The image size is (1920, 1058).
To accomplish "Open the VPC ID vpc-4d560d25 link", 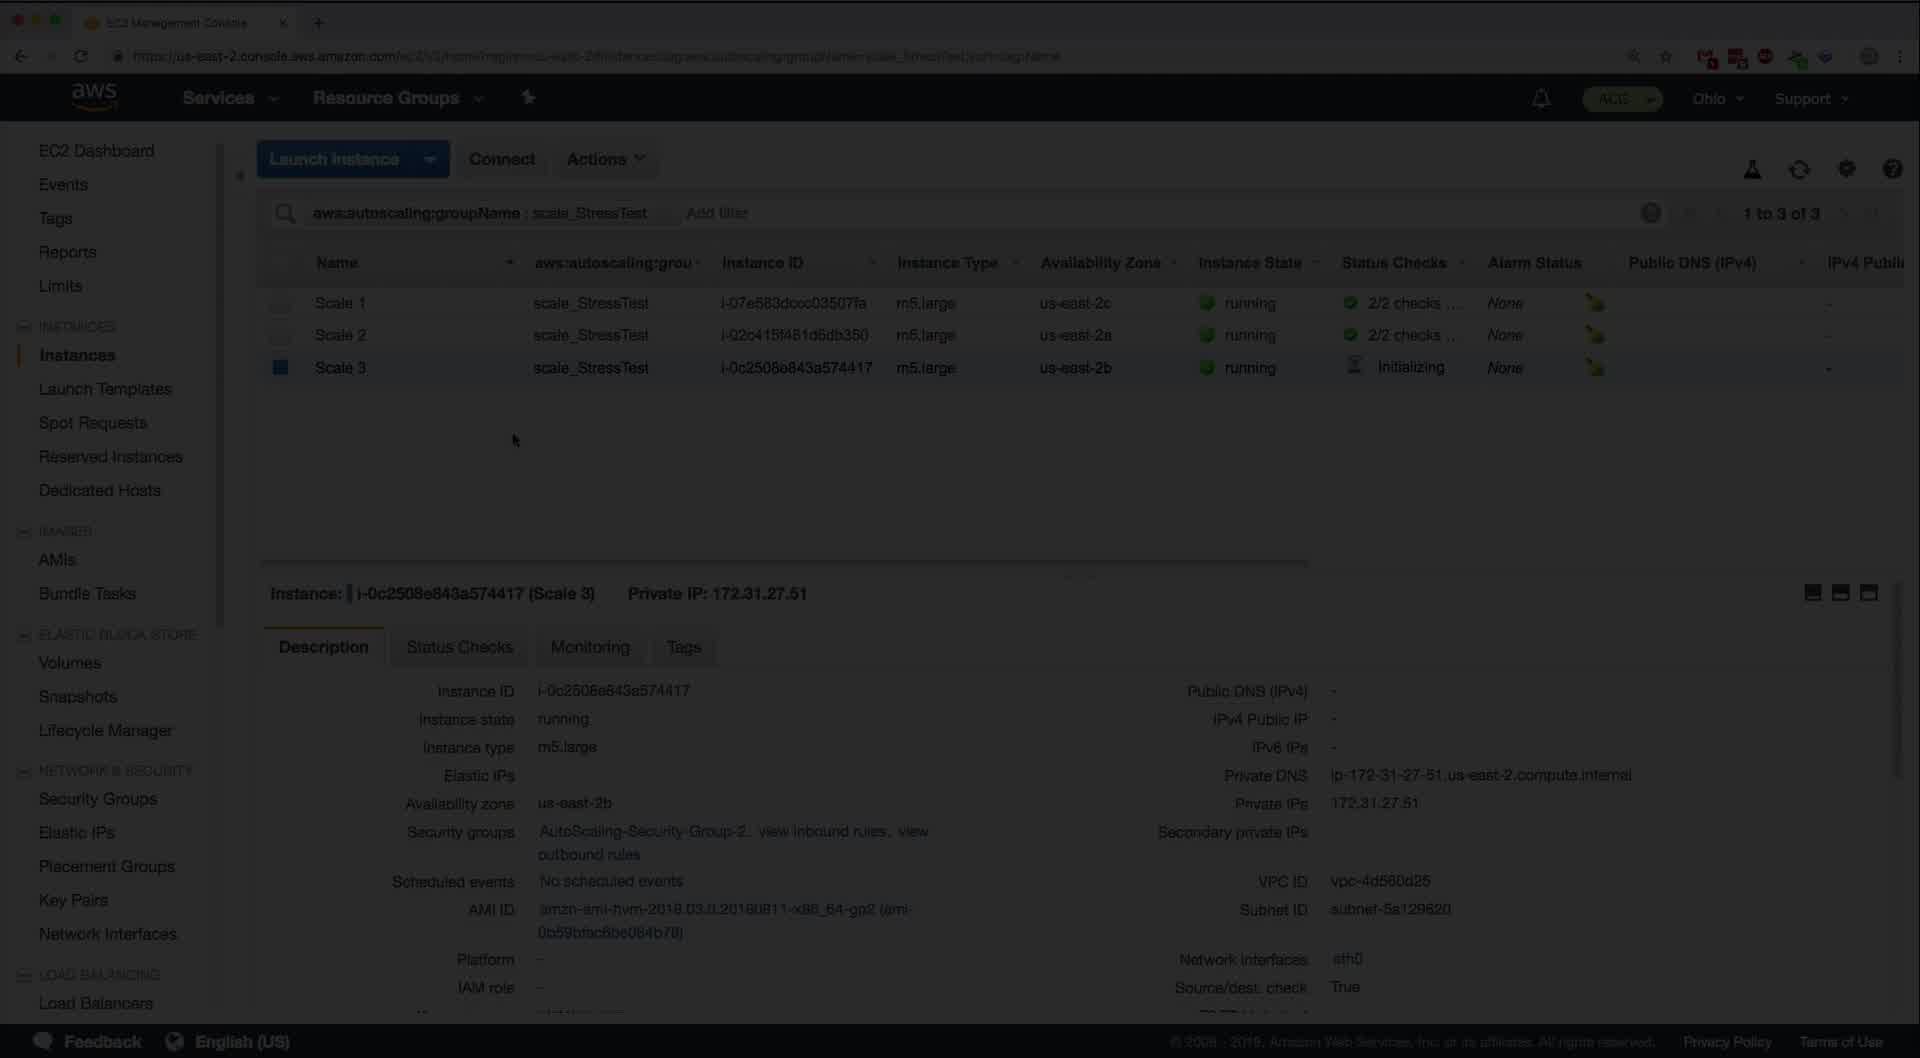I will pos(1380,881).
